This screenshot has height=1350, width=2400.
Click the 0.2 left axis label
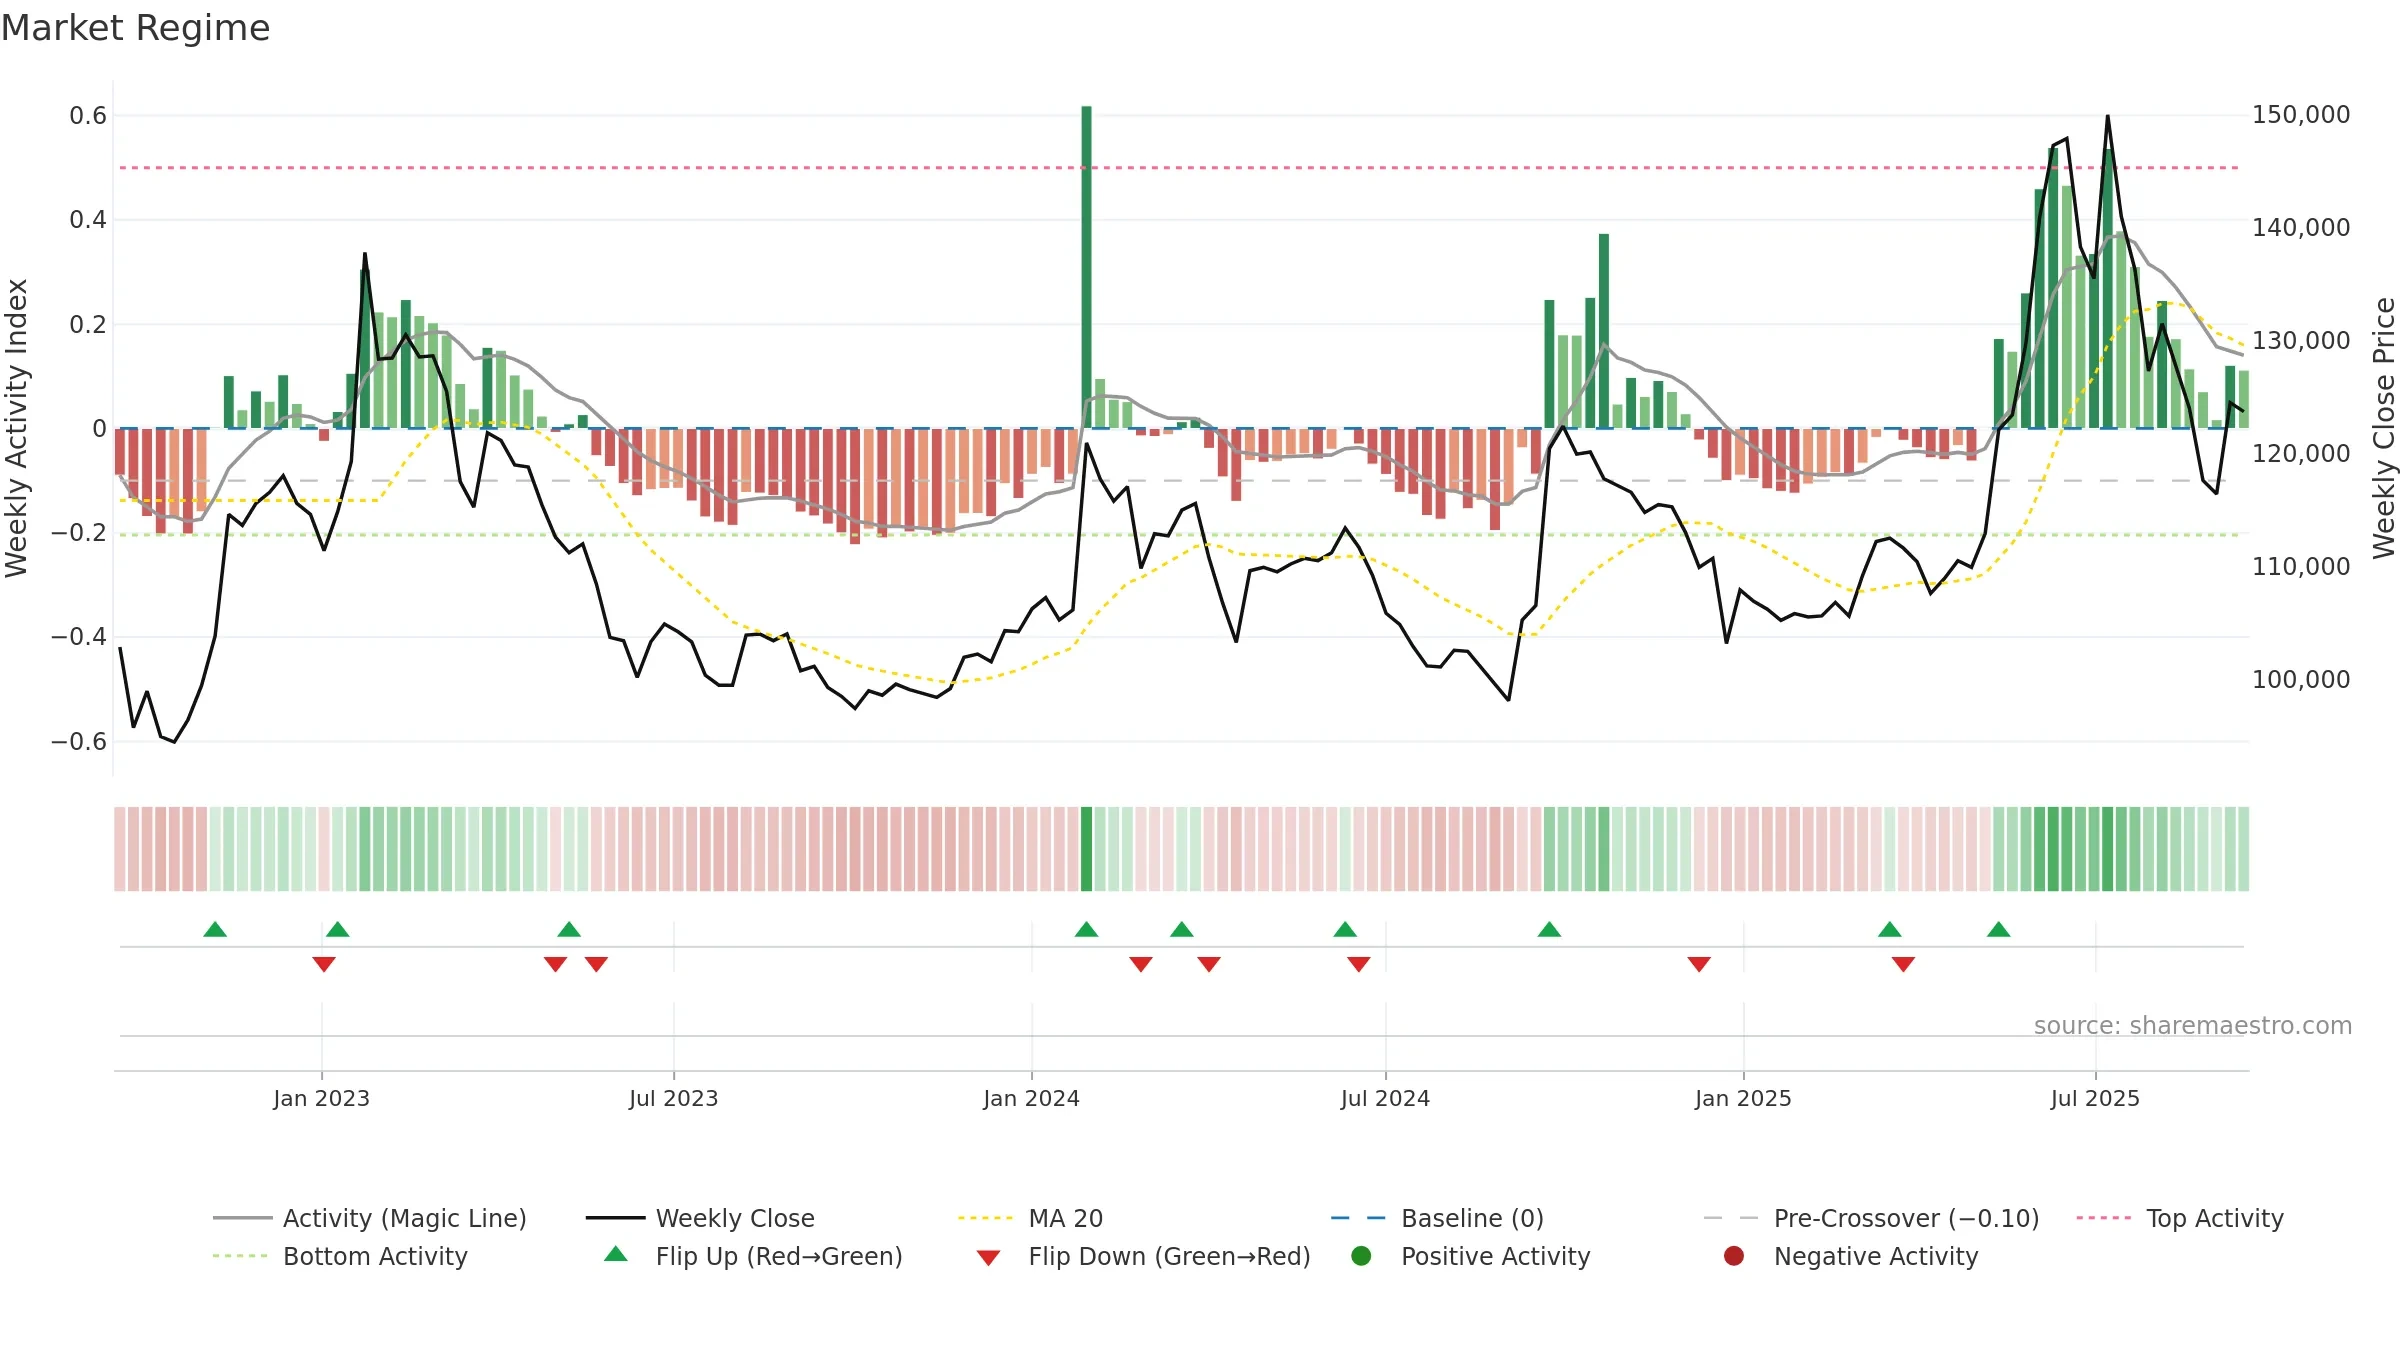point(88,325)
